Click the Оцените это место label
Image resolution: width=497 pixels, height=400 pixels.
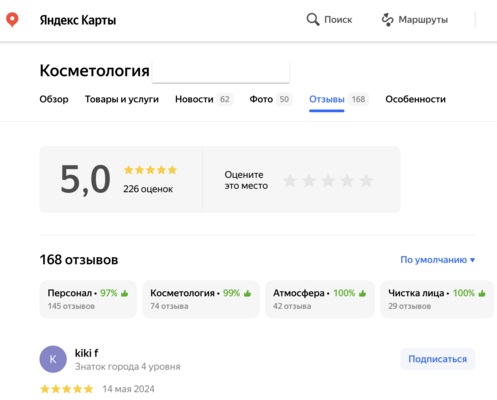click(x=246, y=180)
